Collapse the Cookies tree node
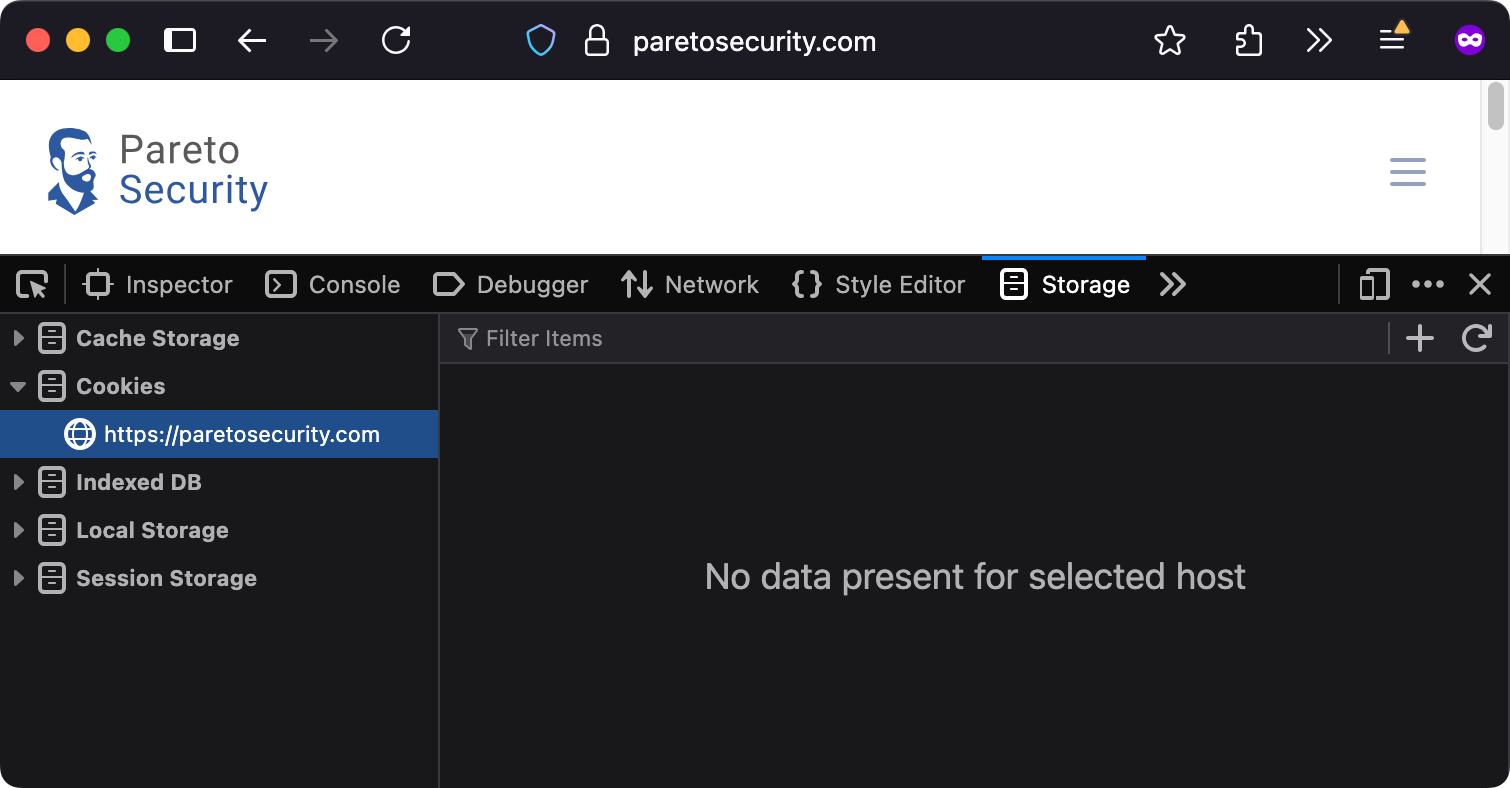Screen dimensions: 1510x788 coord(18,386)
